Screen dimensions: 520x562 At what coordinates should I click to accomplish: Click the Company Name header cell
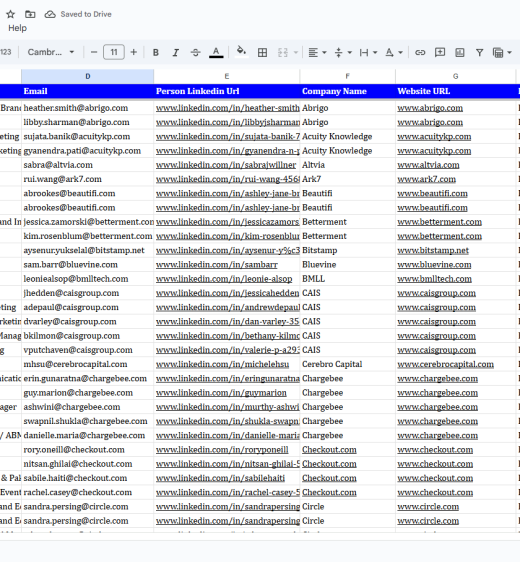(x=347, y=91)
